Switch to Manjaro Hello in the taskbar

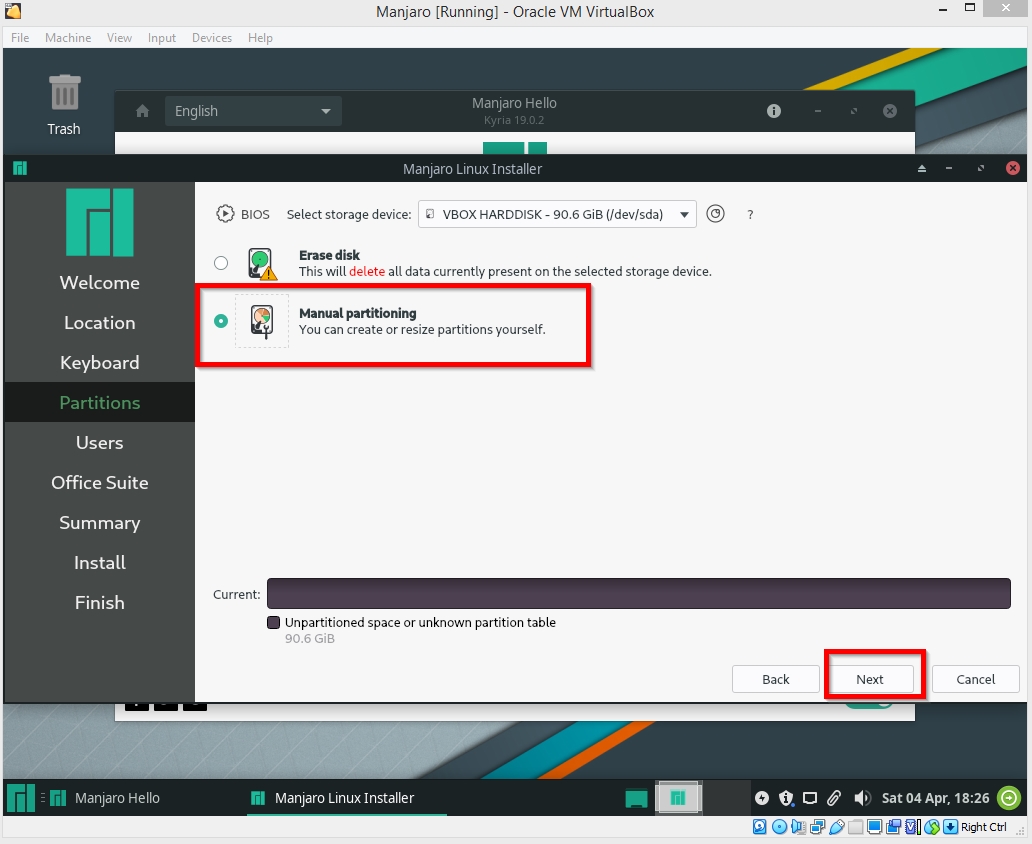[x=105, y=798]
